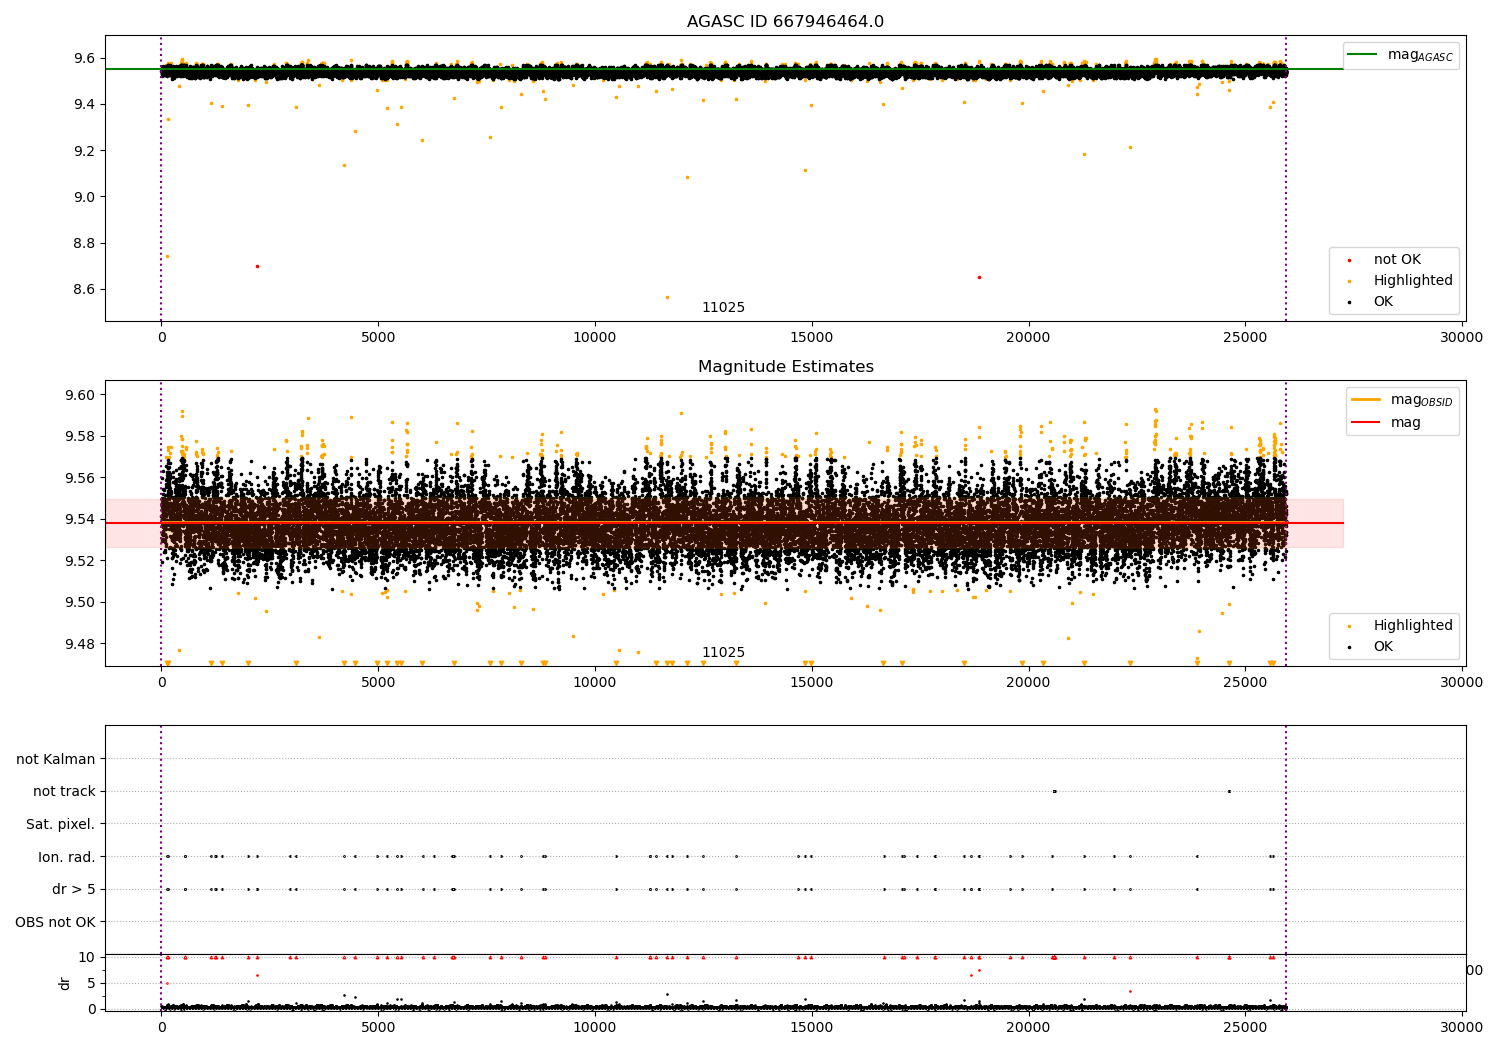Click the y-axis tick label '9.6'
This screenshot has width=1500, height=1050.
click(x=84, y=59)
